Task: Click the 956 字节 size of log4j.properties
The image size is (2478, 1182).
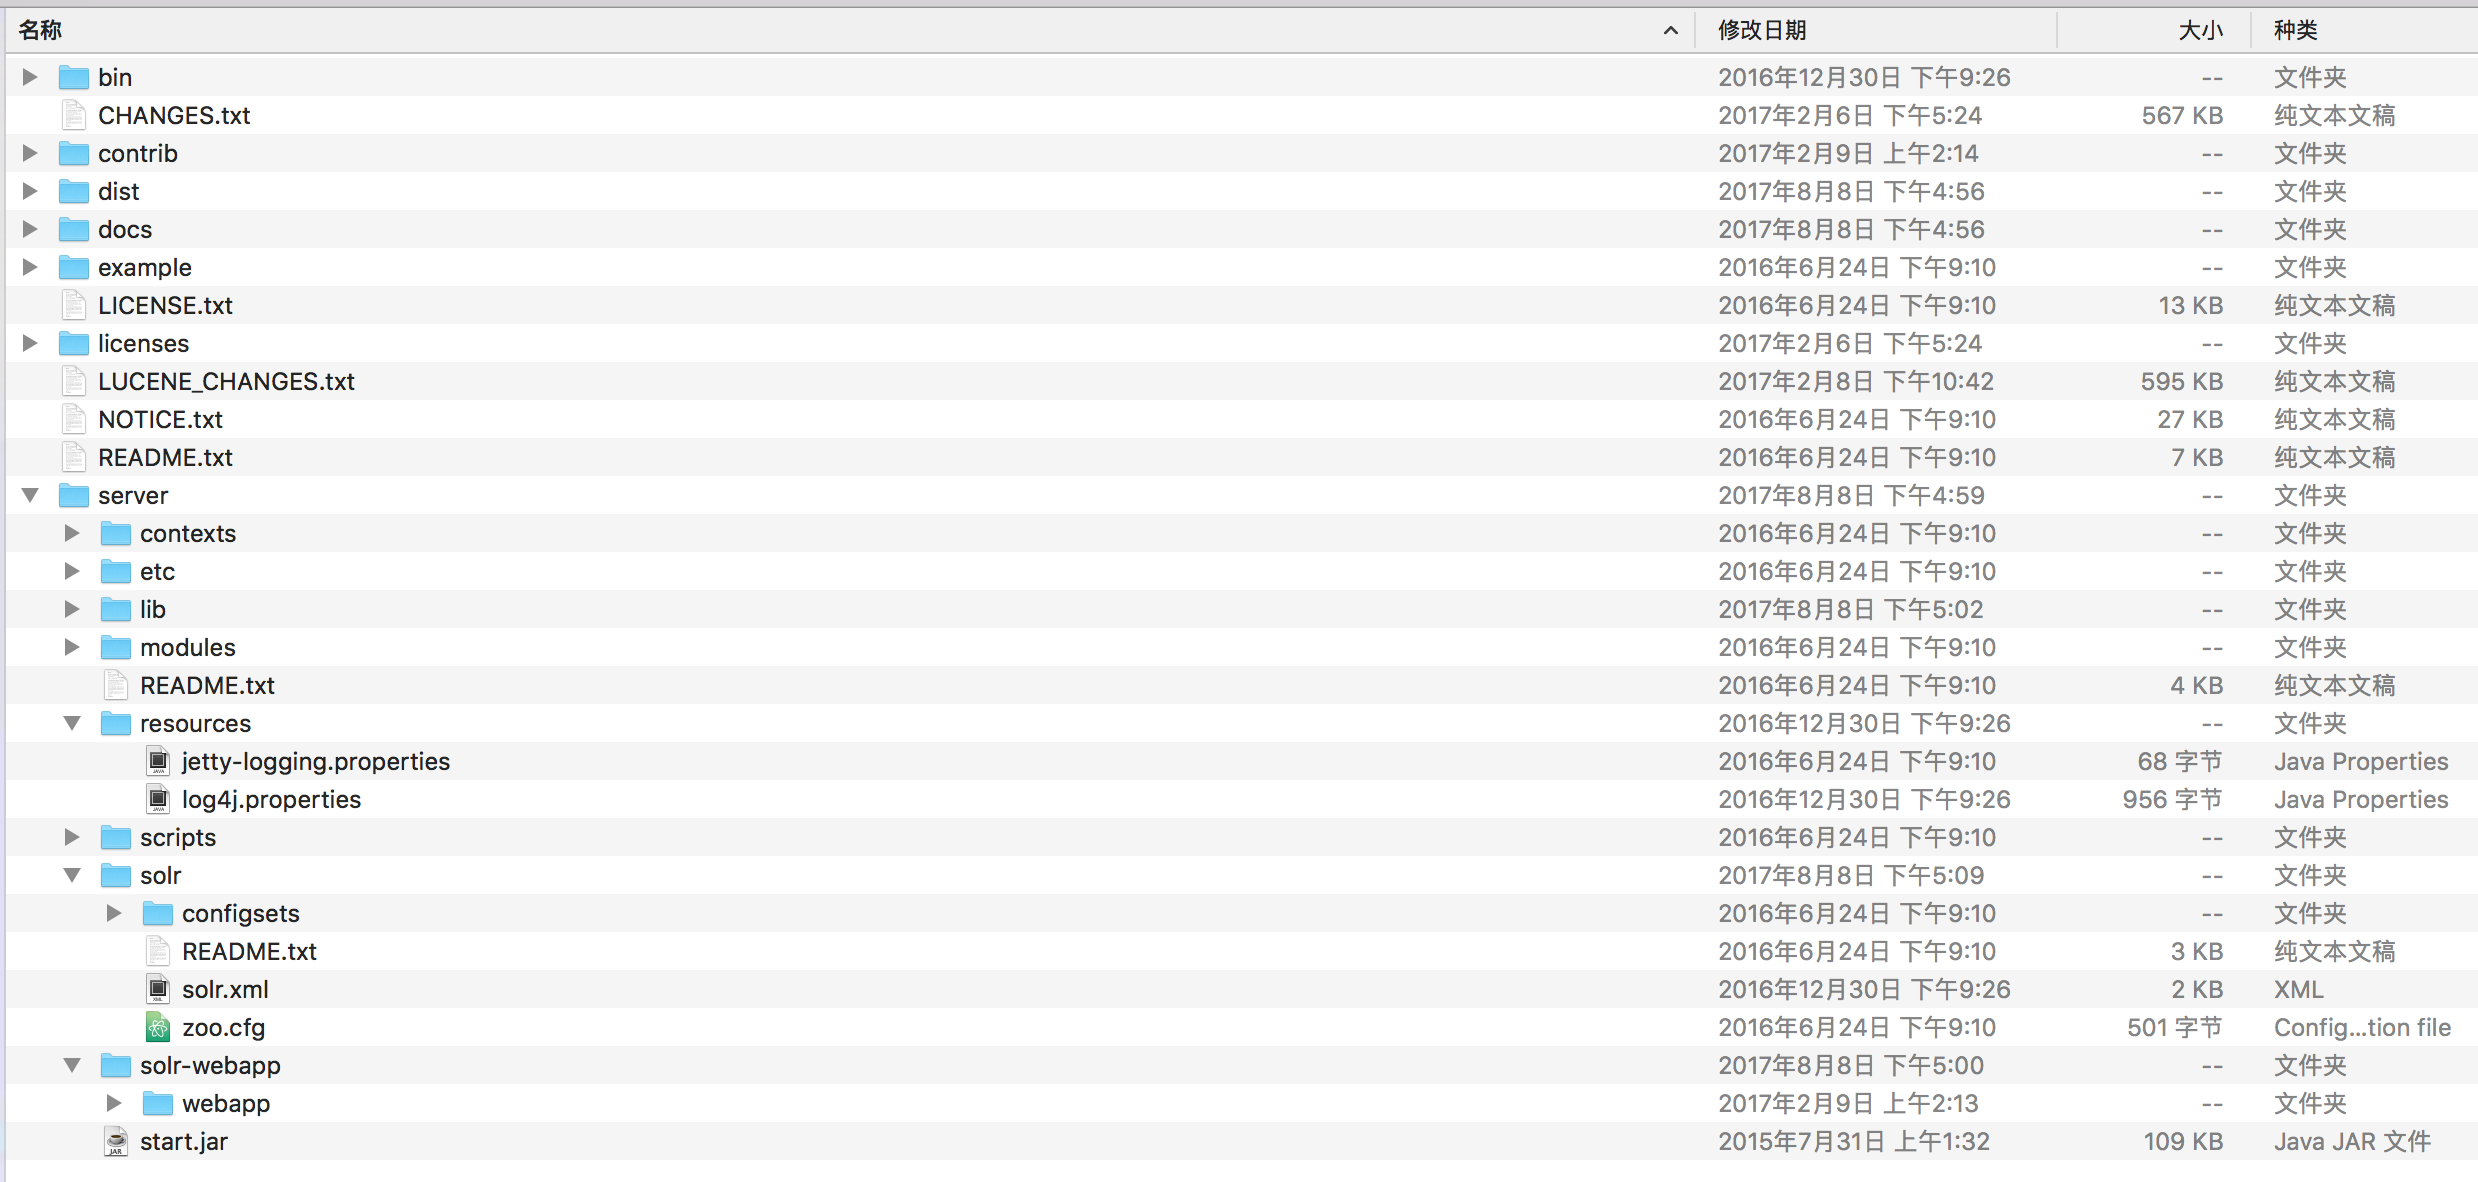Action: [x=2172, y=799]
